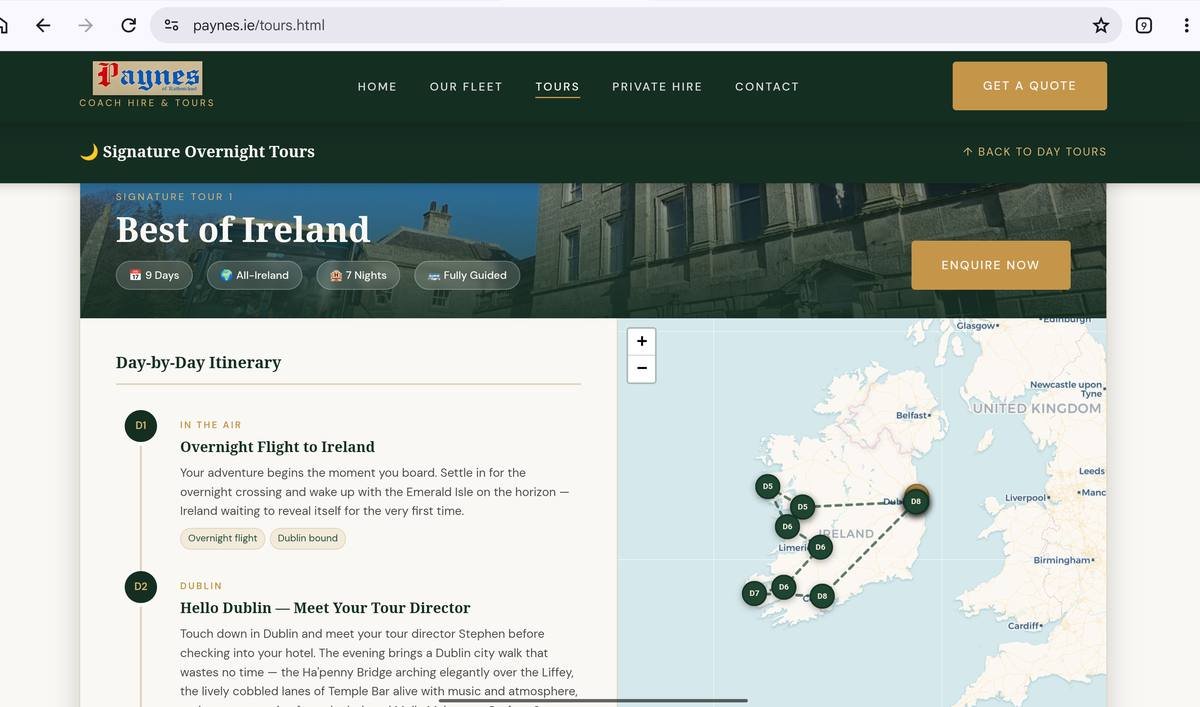Click the Overnight flight tag

(223, 538)
